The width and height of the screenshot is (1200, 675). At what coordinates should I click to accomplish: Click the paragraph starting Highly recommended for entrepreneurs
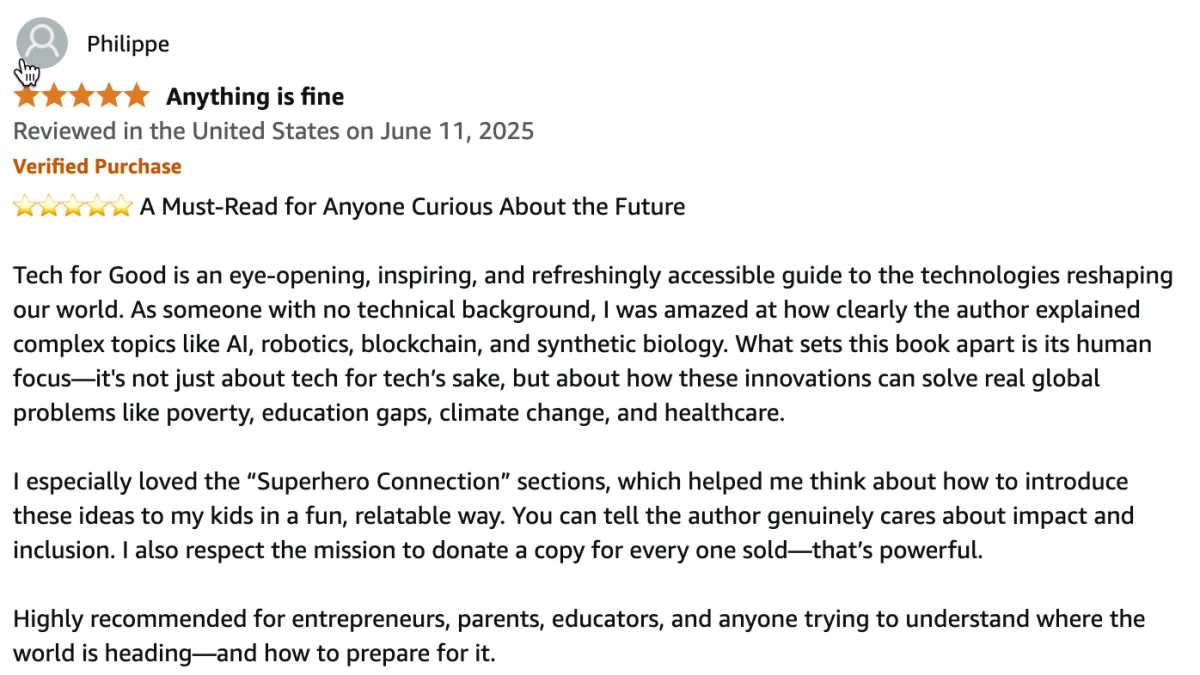coord(579,636)
